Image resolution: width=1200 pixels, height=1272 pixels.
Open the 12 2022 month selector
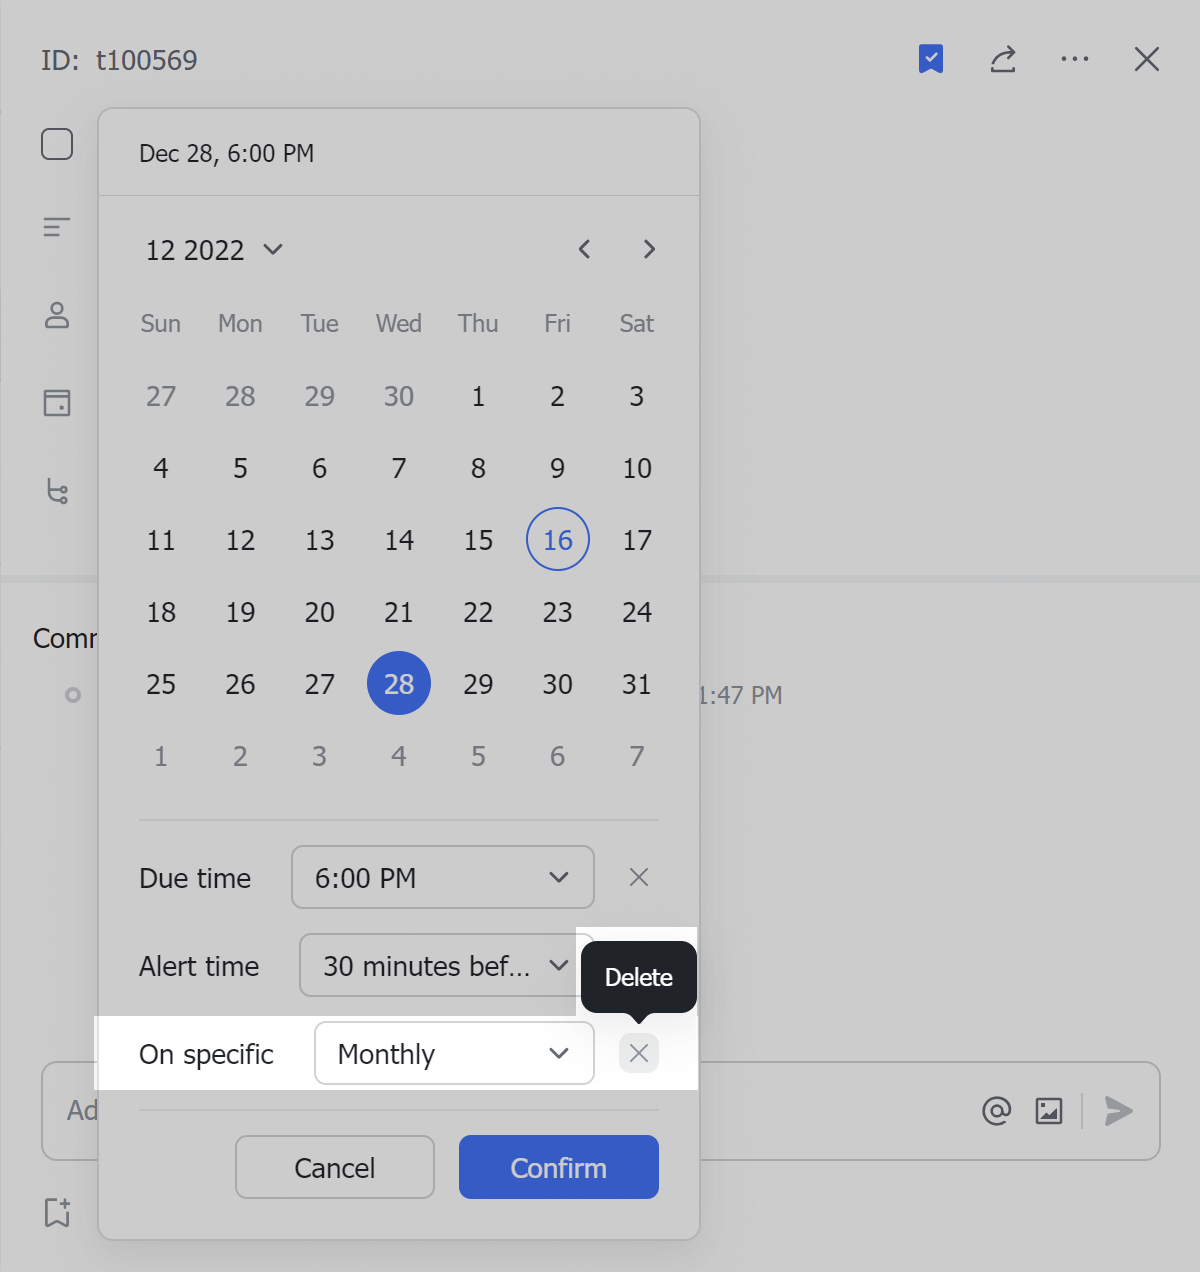(213, 250)
